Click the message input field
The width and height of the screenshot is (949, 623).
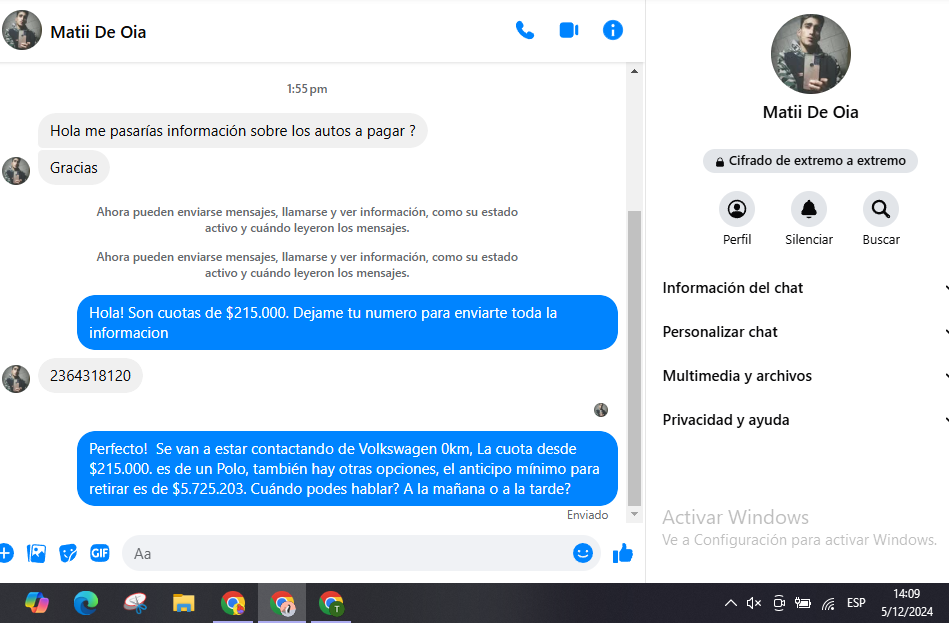tap(350, 553)
